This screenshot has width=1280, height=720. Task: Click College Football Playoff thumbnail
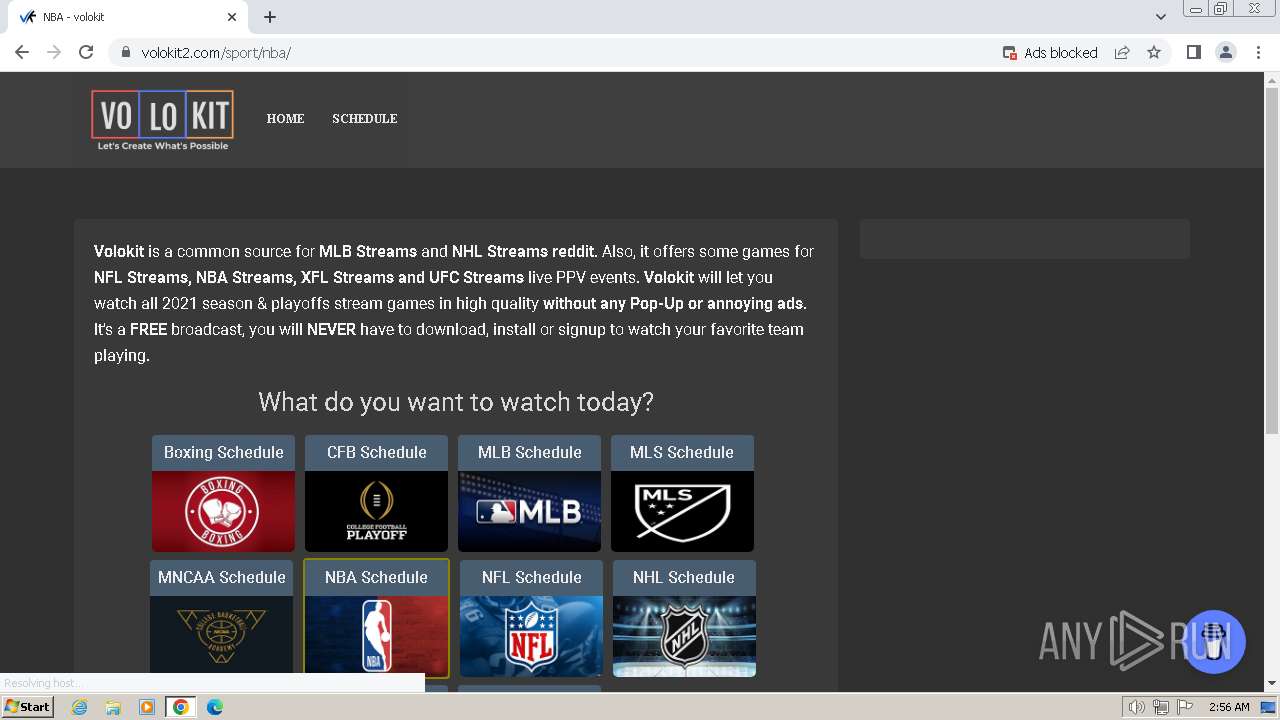pos(377,511)
